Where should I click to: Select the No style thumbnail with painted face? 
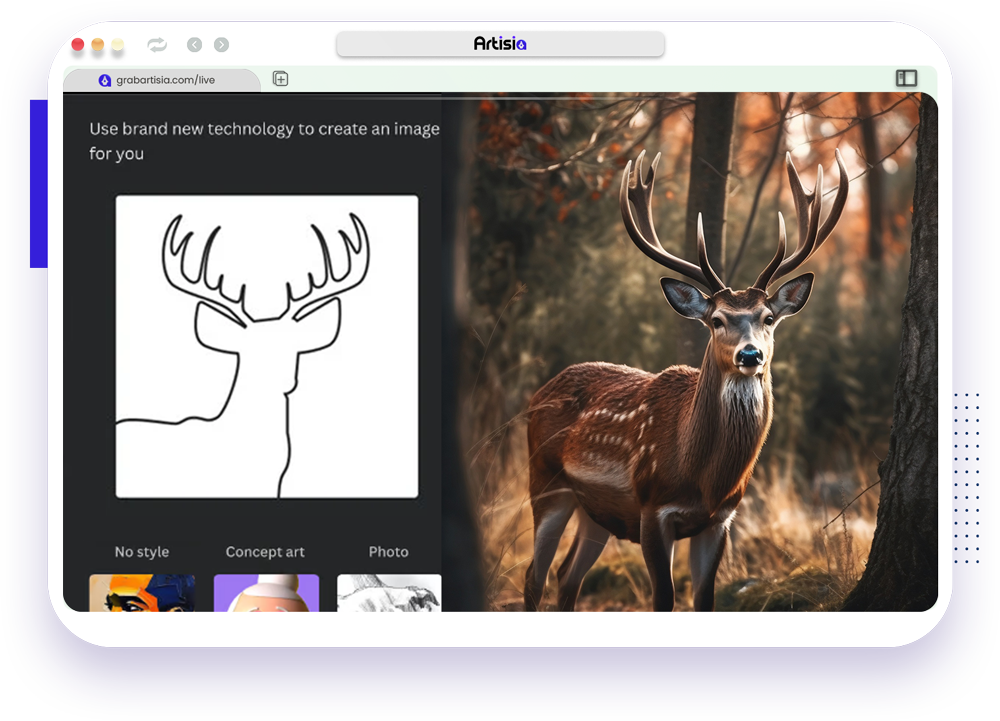pos(142,593)
